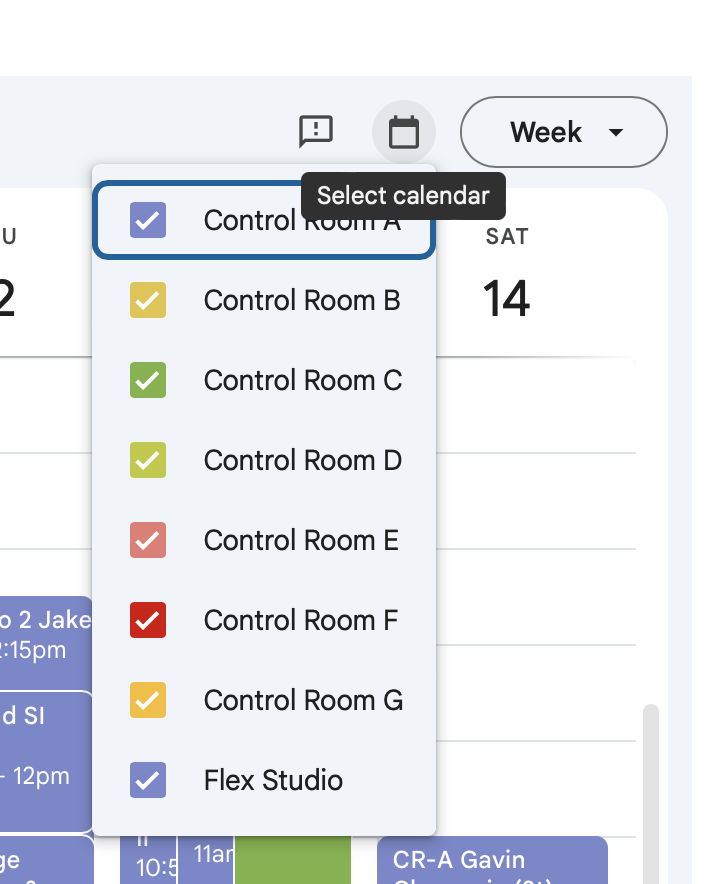This screenshot has width=710, height=884.
Task: Toggle the Control Room E checkbox
Action: [x=147, y=540]
